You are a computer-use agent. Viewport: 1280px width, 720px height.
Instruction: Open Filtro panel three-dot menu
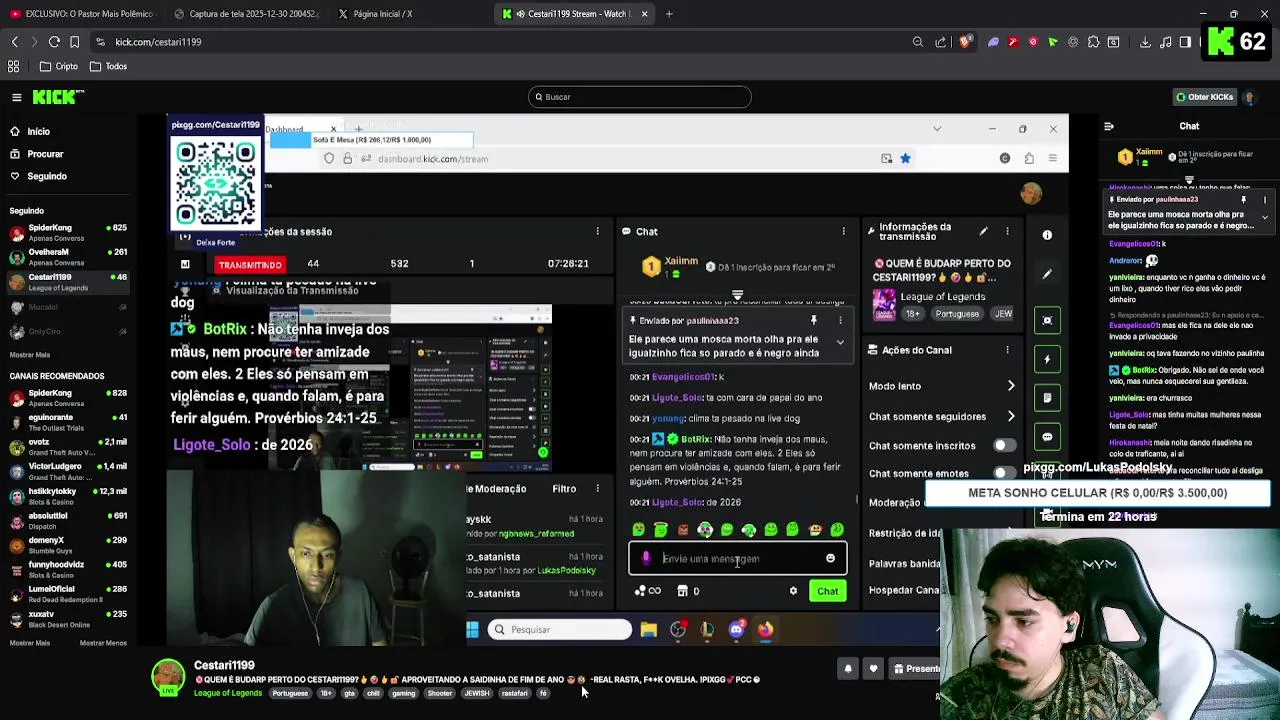(597, 489)
